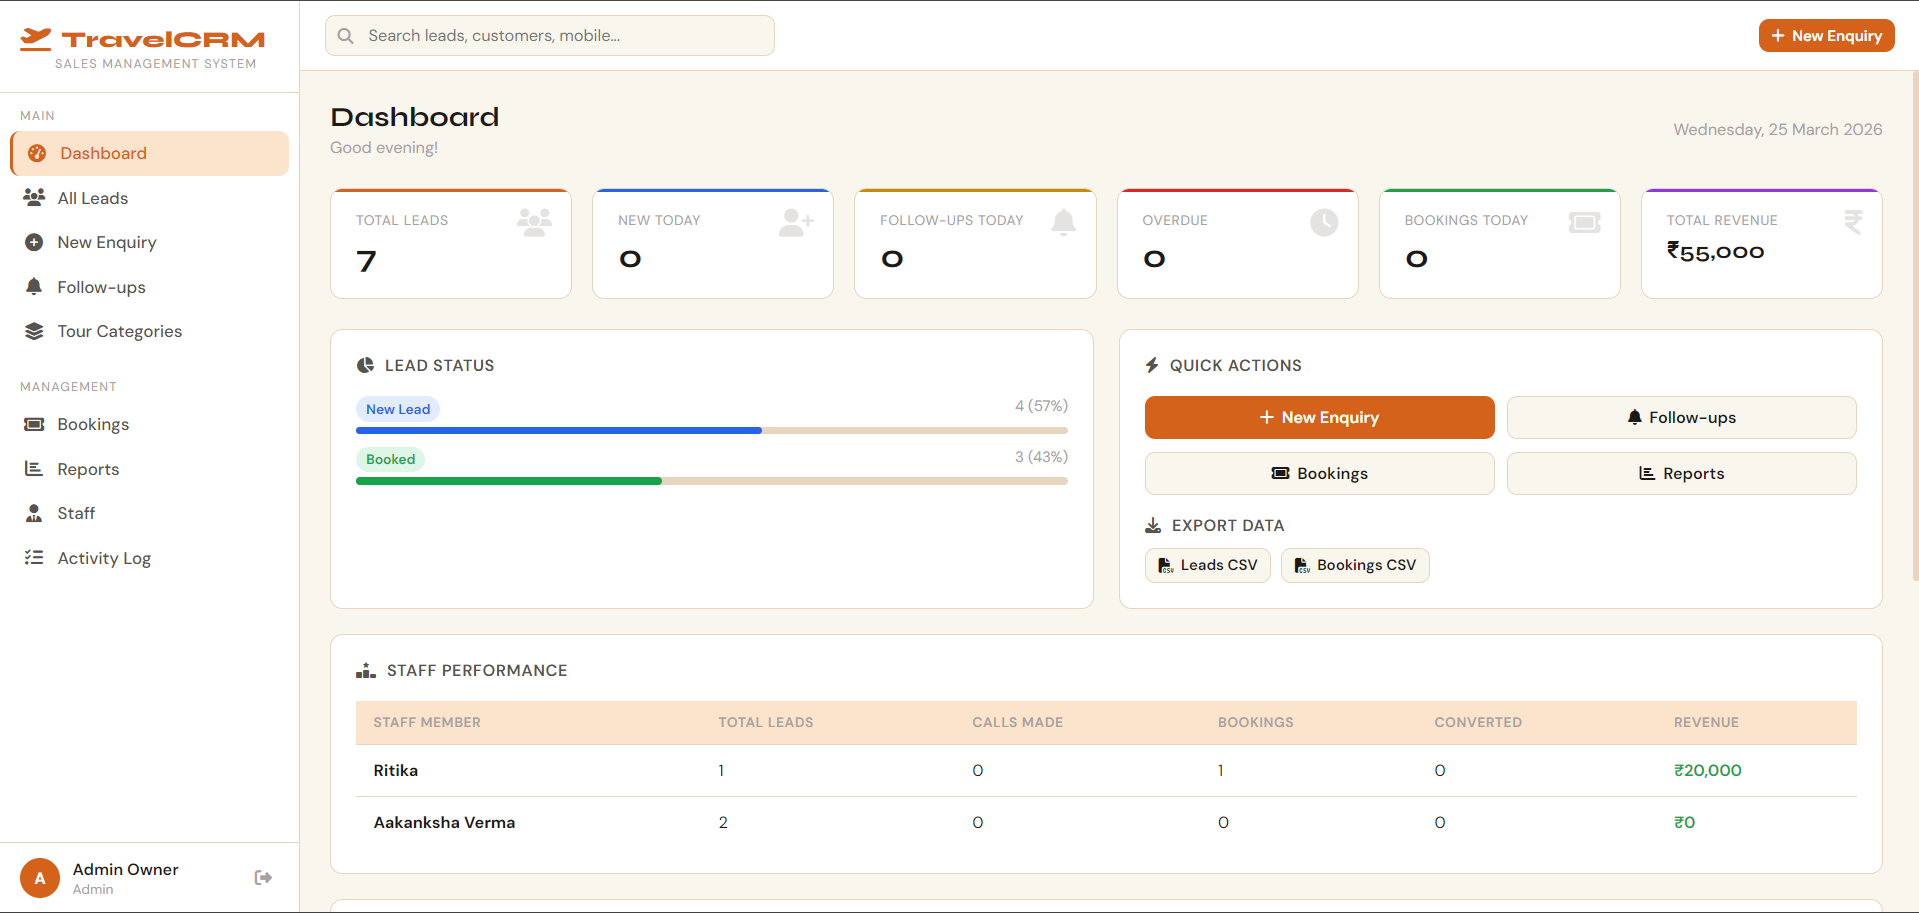
Task: Click the Calls Made column header
Action: [1017, 722]
